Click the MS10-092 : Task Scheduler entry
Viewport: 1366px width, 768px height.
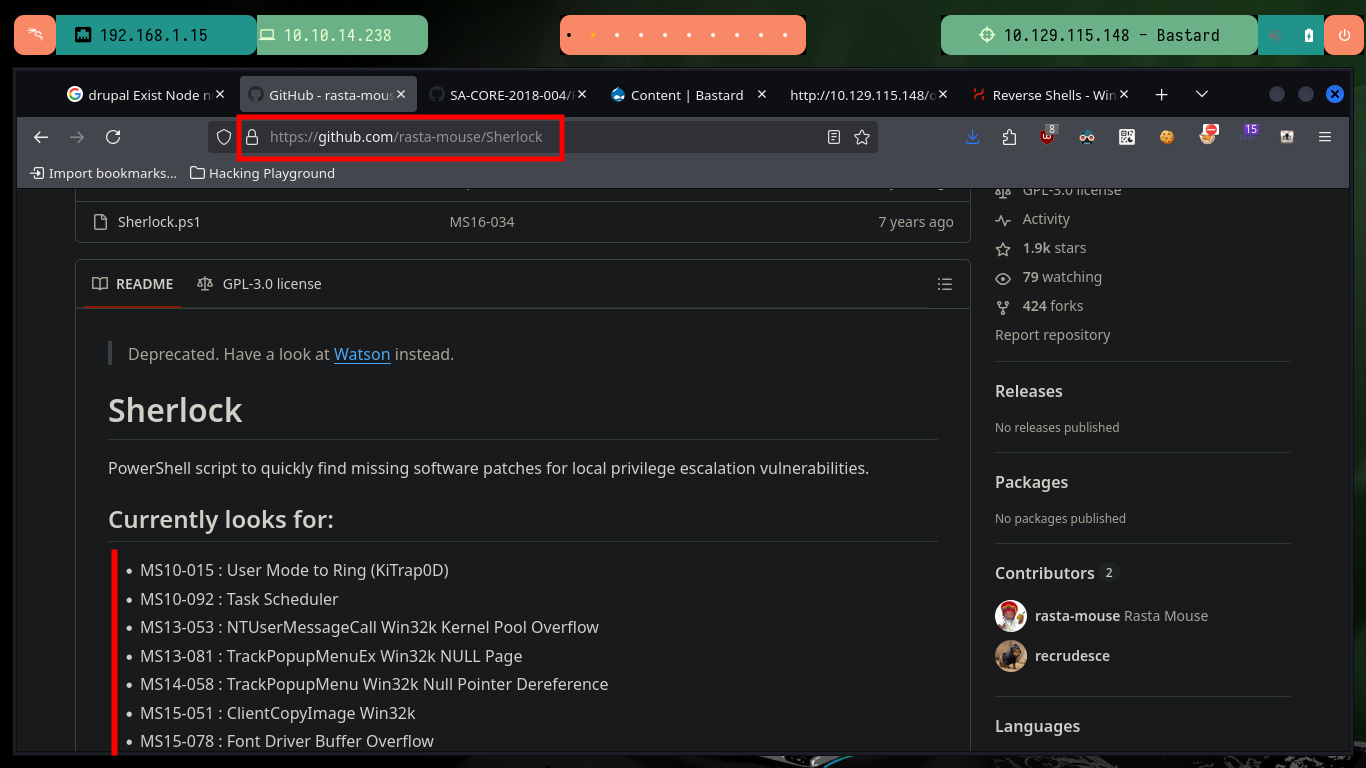(x=239, y=599)
